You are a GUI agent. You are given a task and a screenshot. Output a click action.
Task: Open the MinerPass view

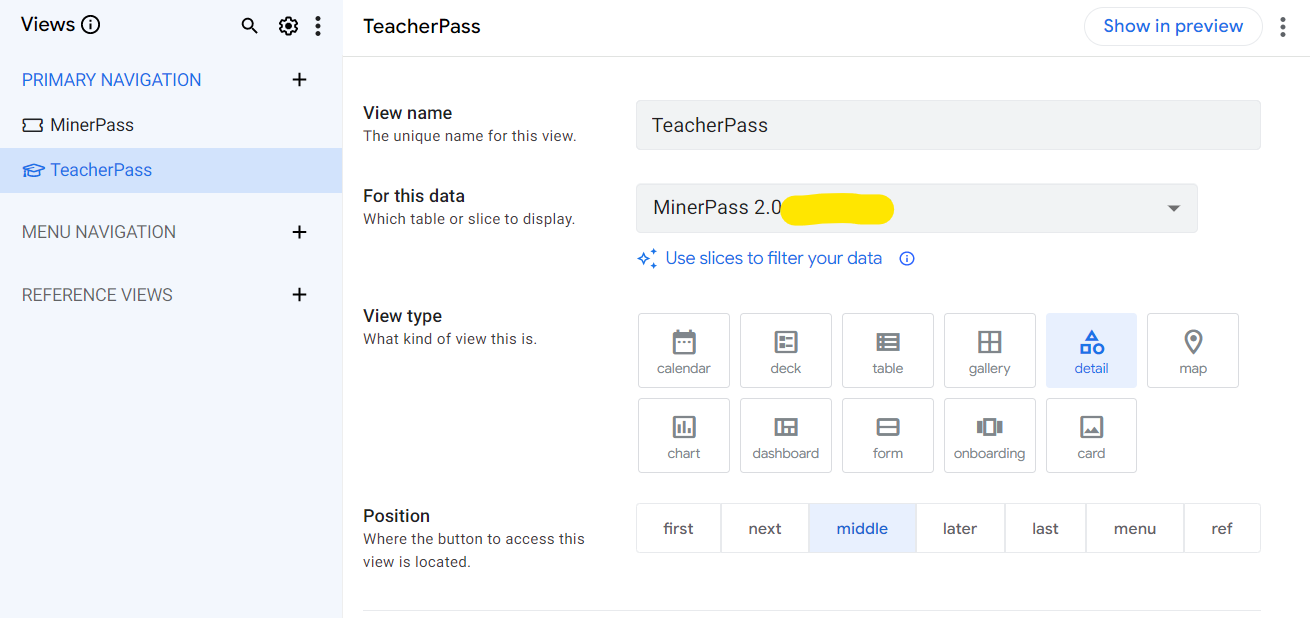coord(92,125)
